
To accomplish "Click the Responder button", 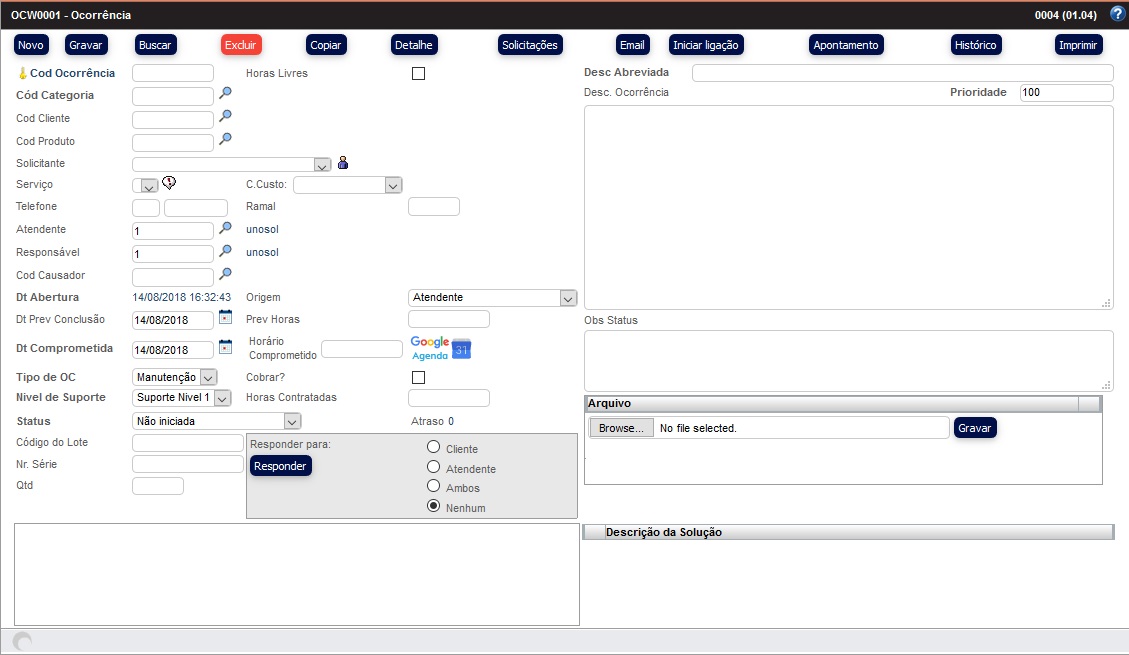I will [280, 466].
